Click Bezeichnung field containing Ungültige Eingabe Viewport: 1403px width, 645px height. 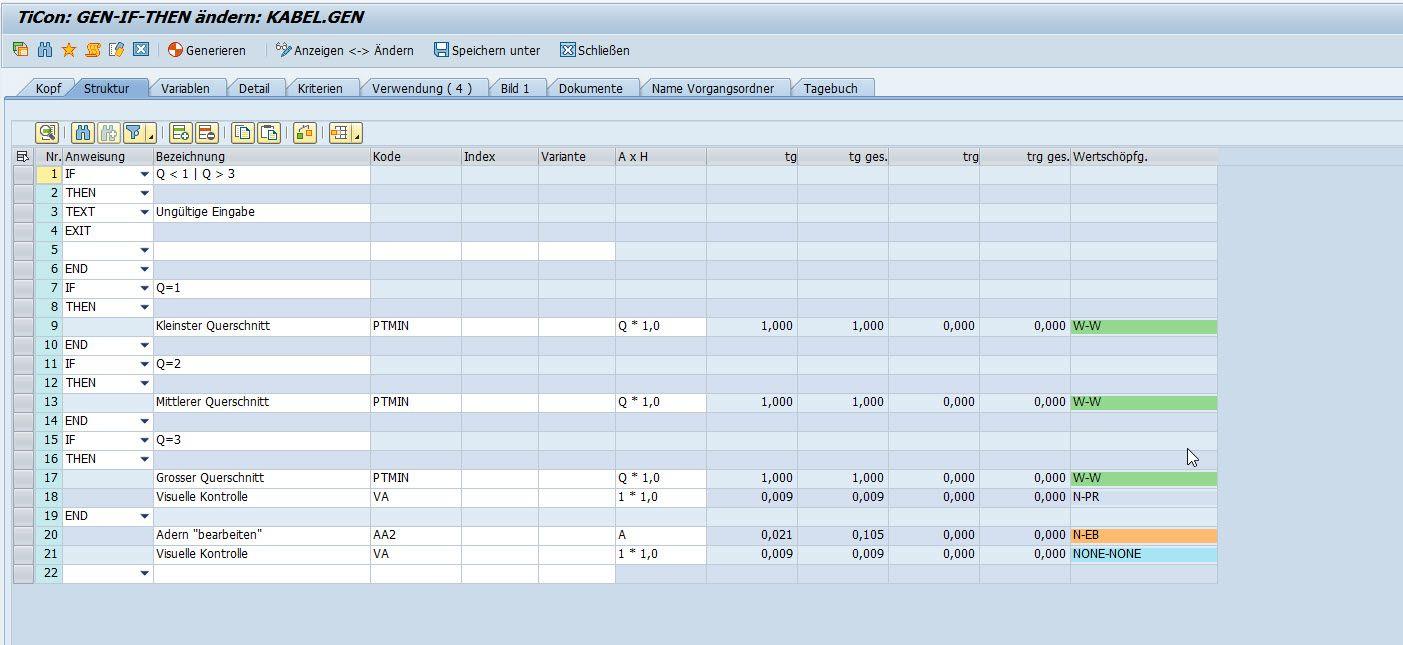tap(260, 212)
